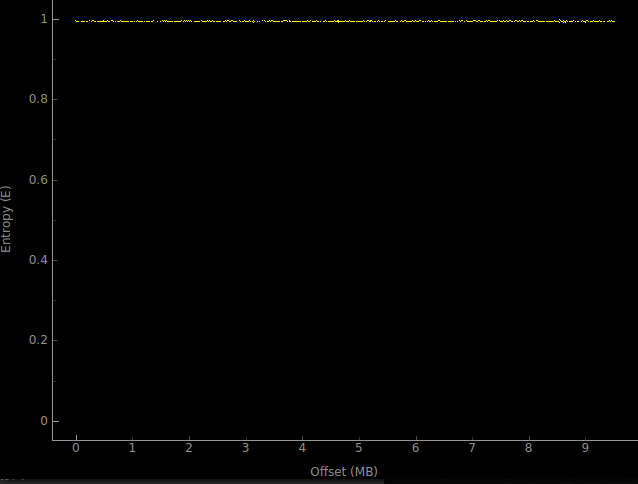Click the '3' offset axis tick label
Image resolution: width=638 pixels, height=484 pixels.
pyautogui.click(x=246, y=448)
